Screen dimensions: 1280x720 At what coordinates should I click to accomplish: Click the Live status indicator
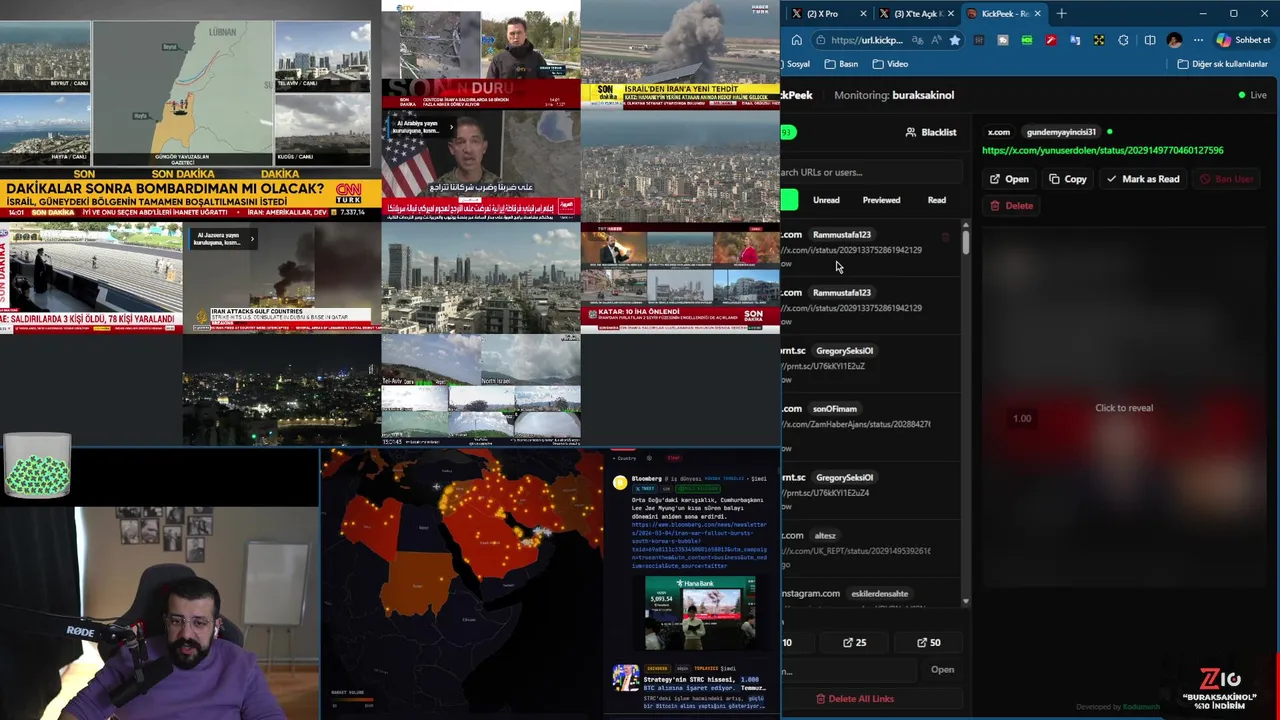pyautogui.click(x=1252, y=95)
